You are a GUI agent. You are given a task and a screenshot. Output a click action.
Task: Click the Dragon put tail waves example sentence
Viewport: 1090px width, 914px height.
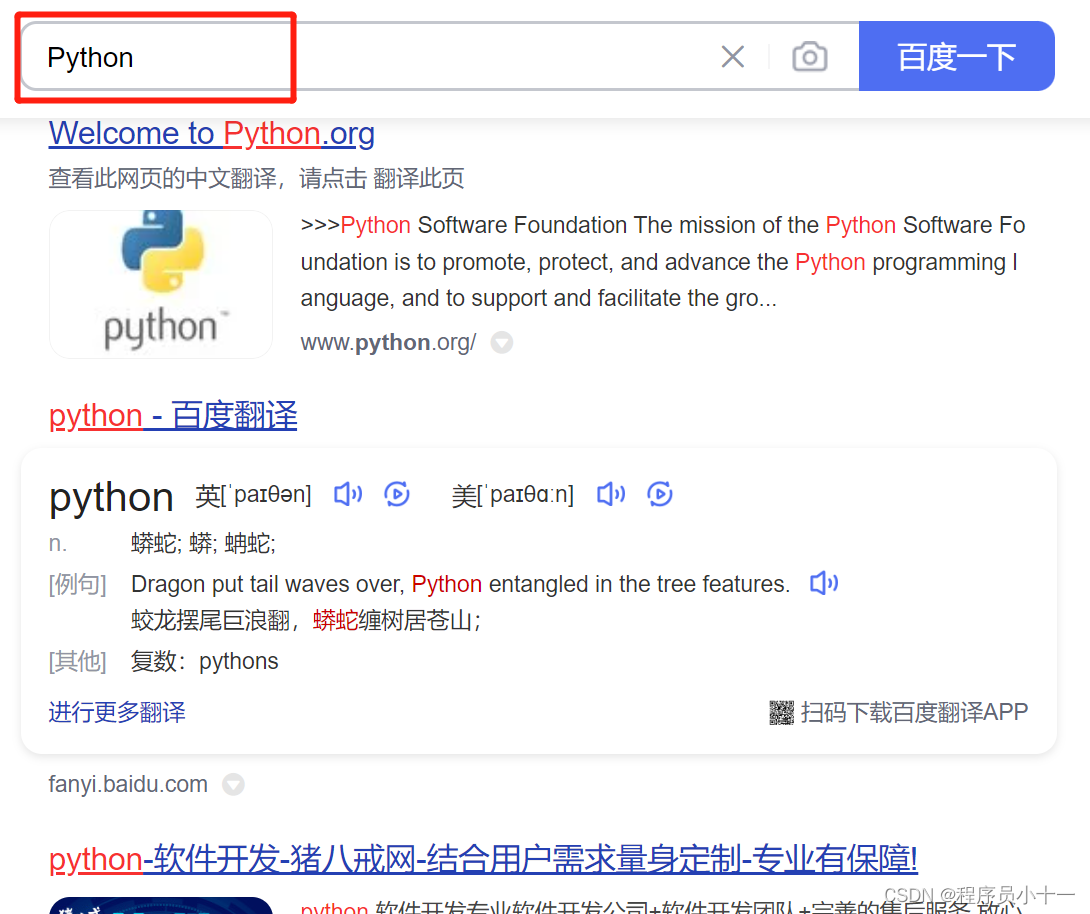click(461, 584)
